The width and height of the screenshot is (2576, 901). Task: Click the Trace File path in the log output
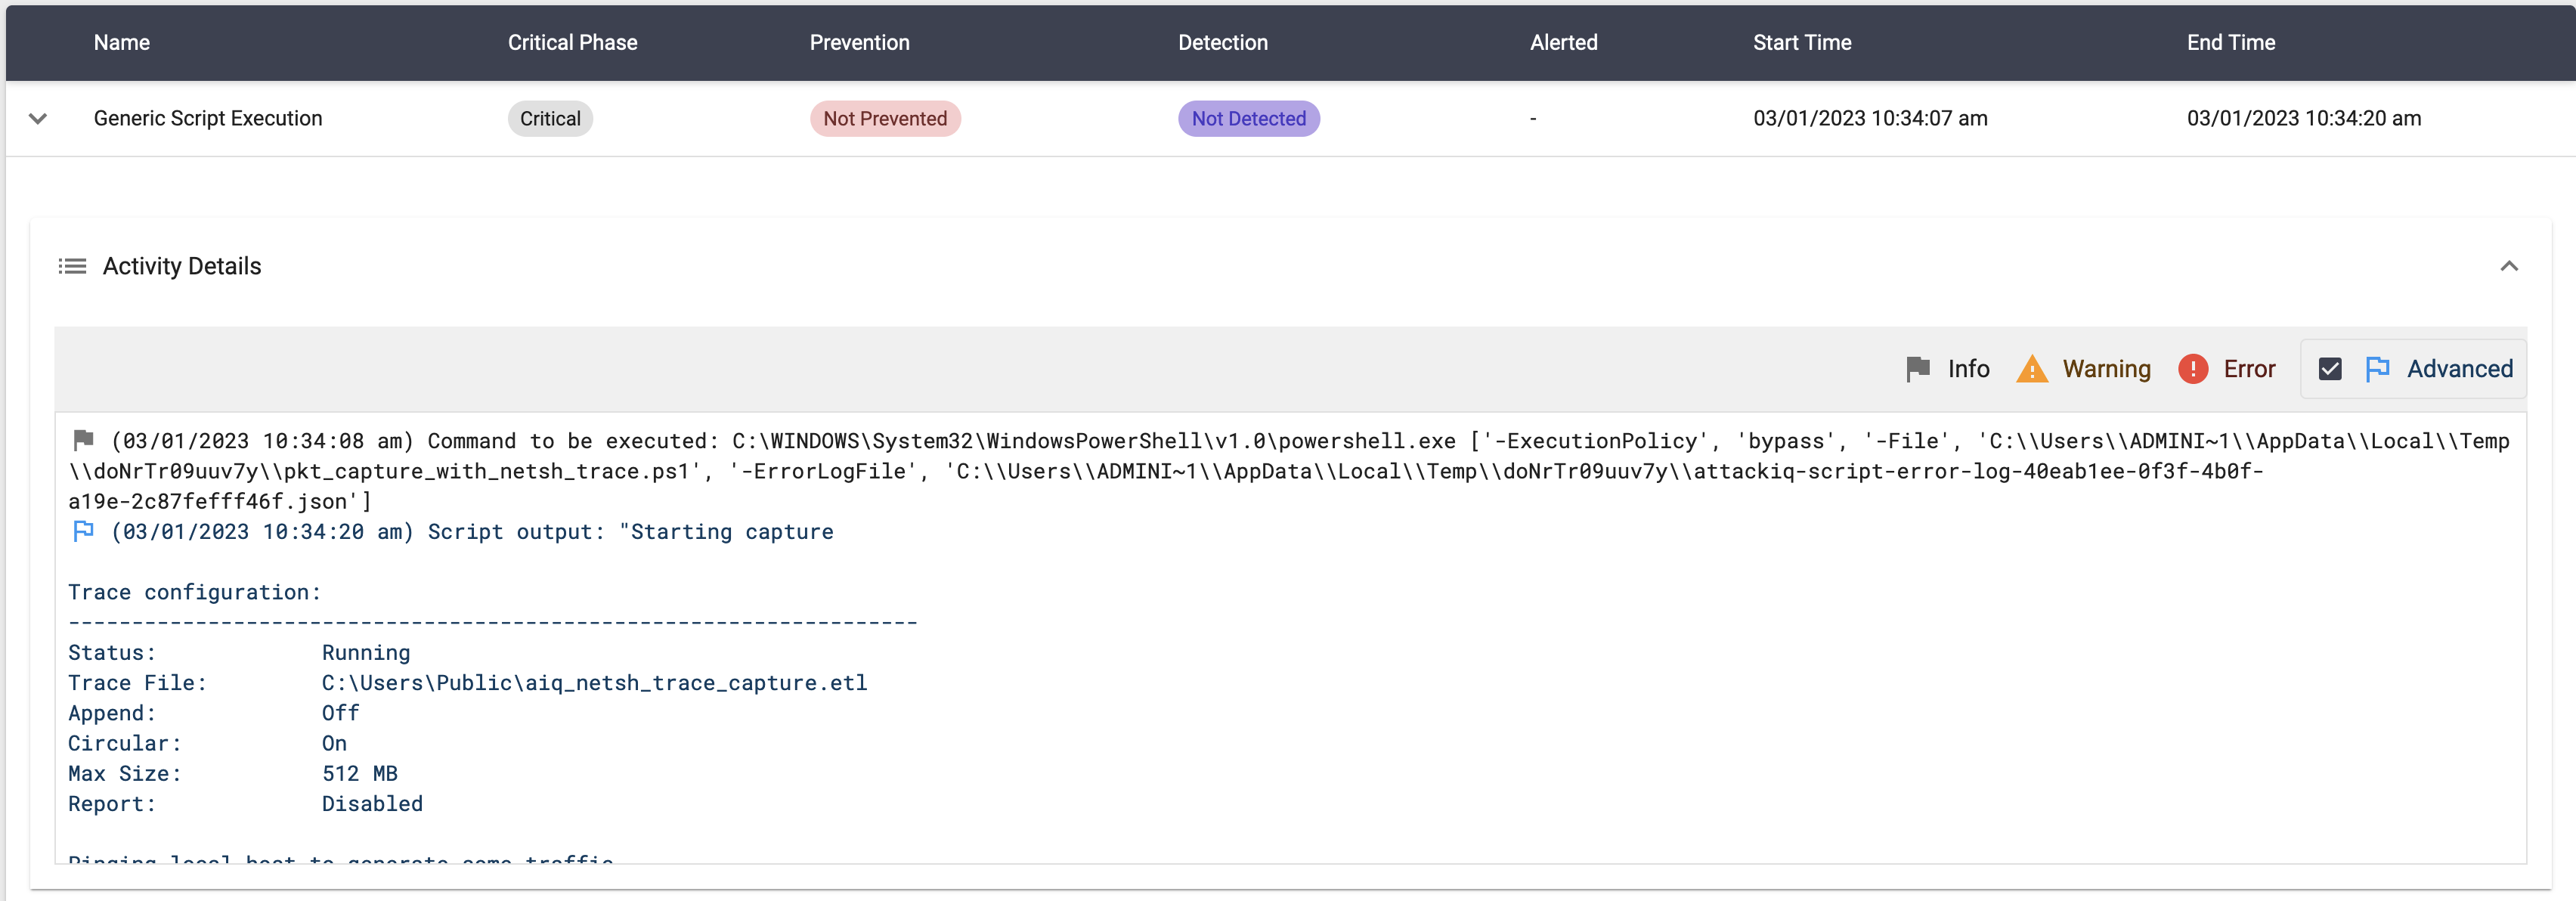pyautogui.click(x=594, y=683)
